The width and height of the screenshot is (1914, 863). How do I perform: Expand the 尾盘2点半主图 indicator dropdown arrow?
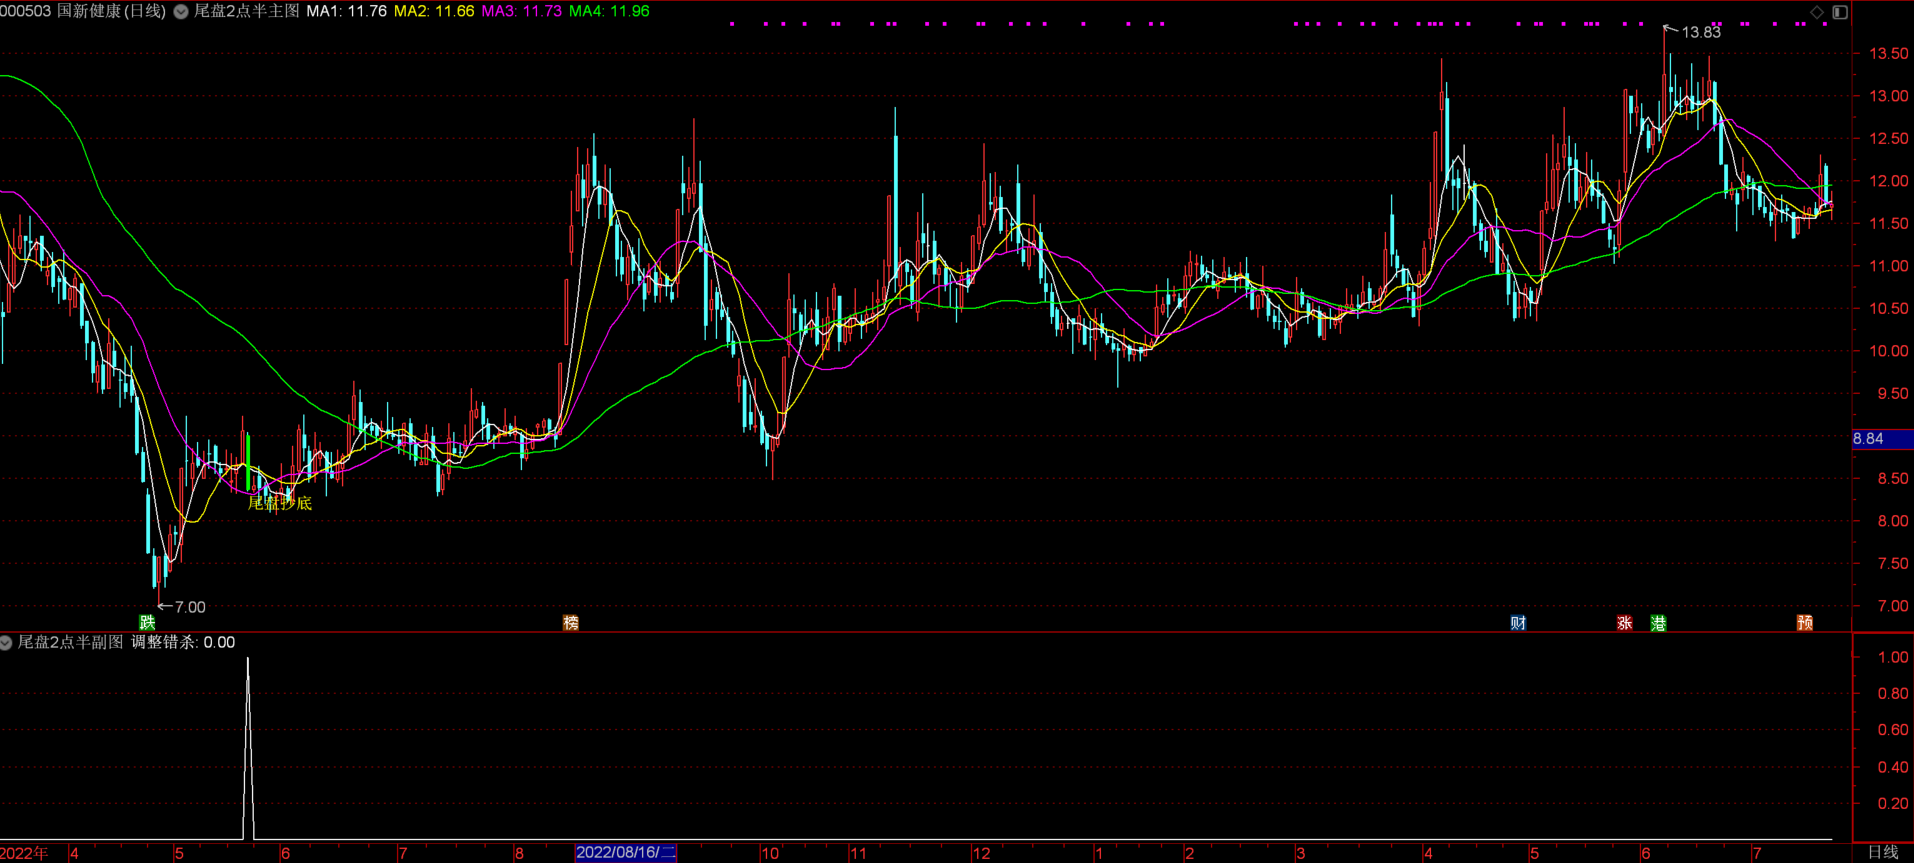coord(181,12)
